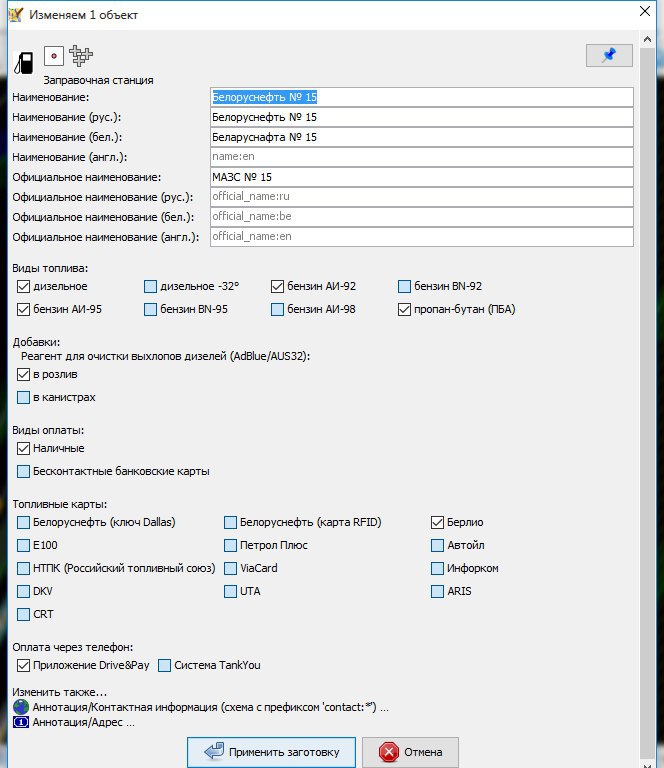Enable ViaCard fuel card checkbox
The image size is (664, 768).
[x=230, y=568]
